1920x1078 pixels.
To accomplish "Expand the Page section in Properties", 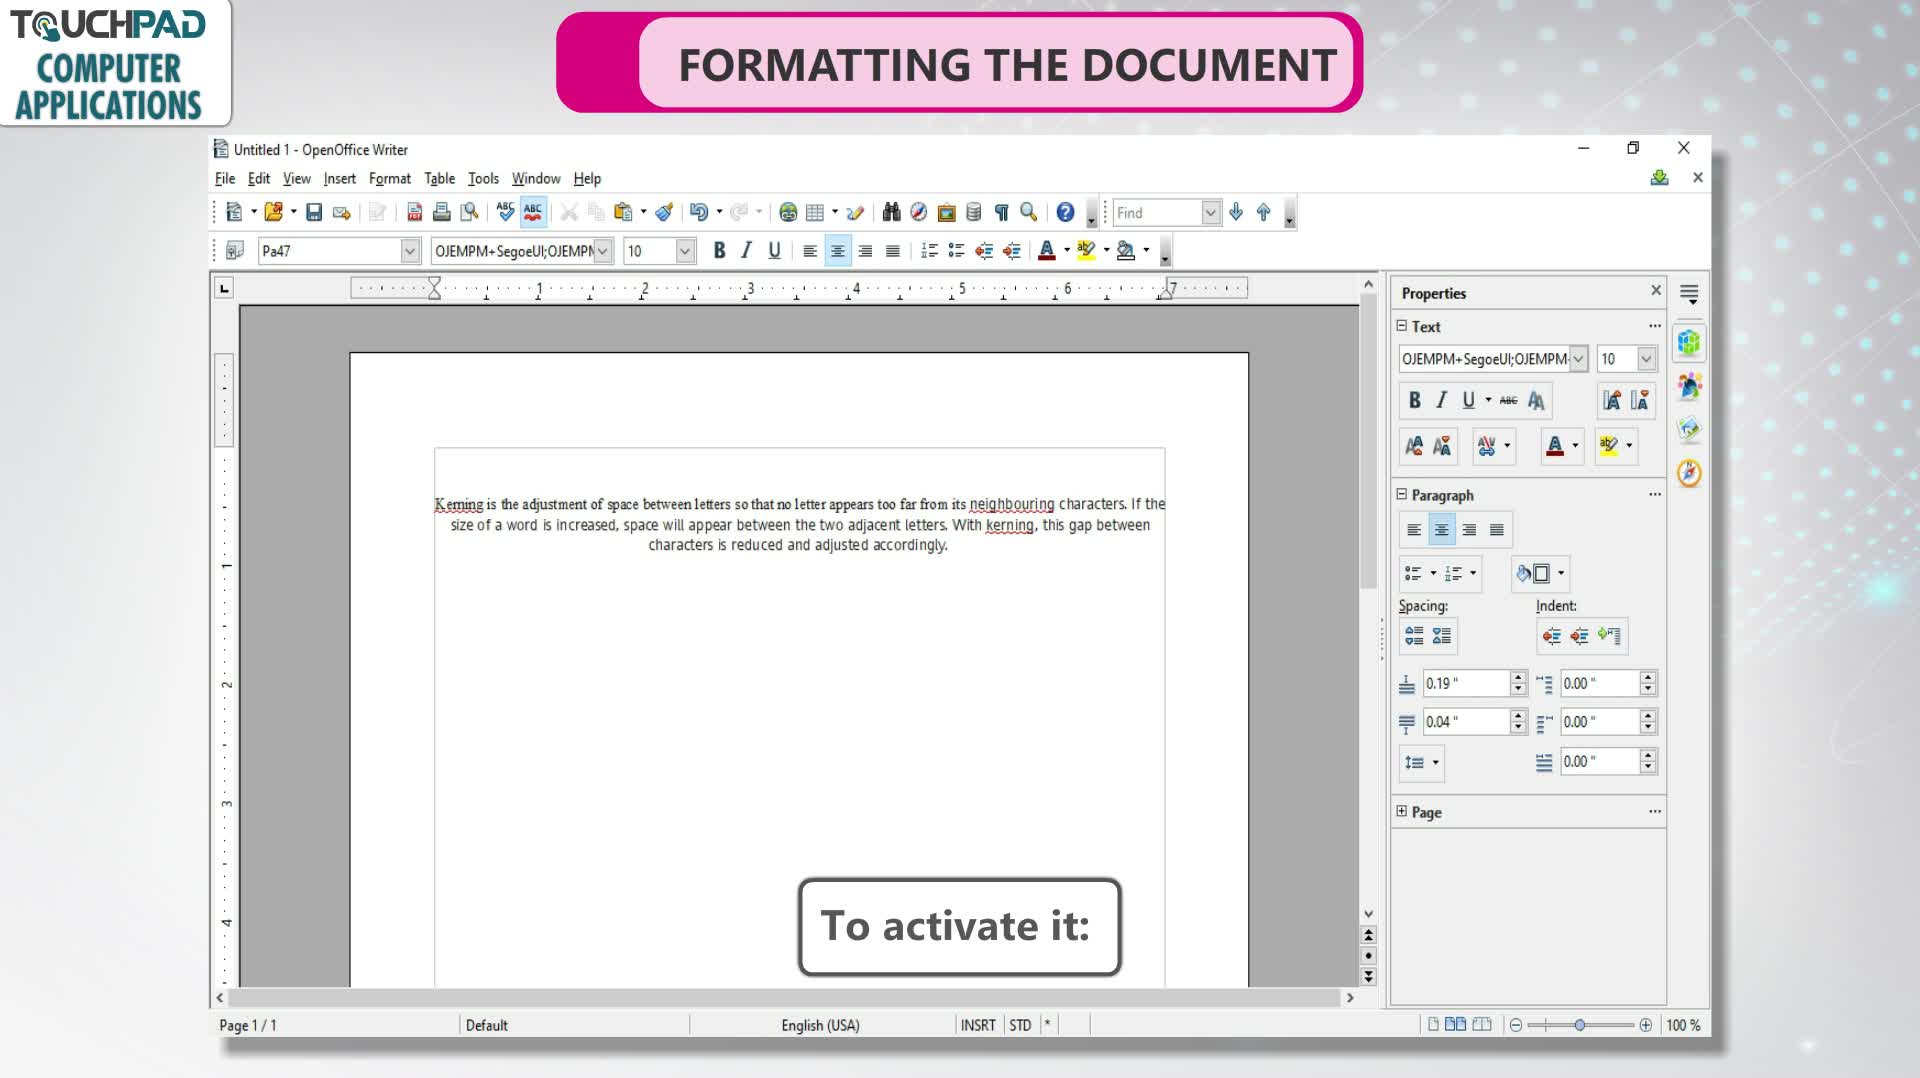I will coord(1402,811).
